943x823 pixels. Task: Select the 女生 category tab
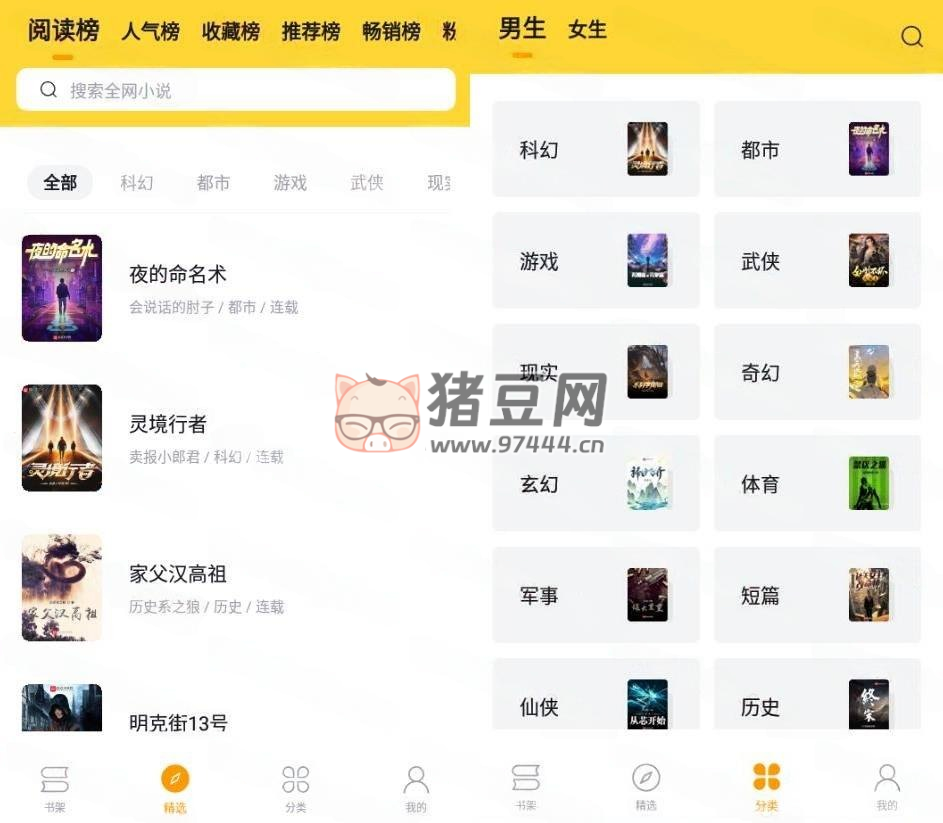(x=587, y=30)
